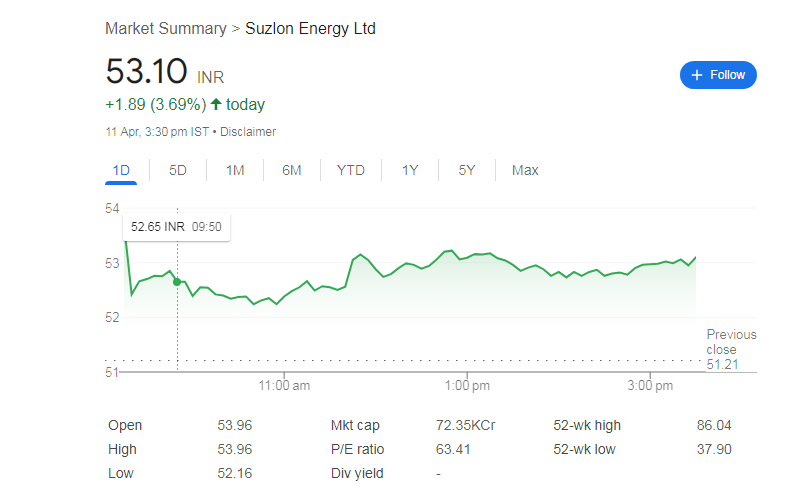Screen dimensions: 812x503
Task: Select the Max range tab
Action: [x=525, y=170]
